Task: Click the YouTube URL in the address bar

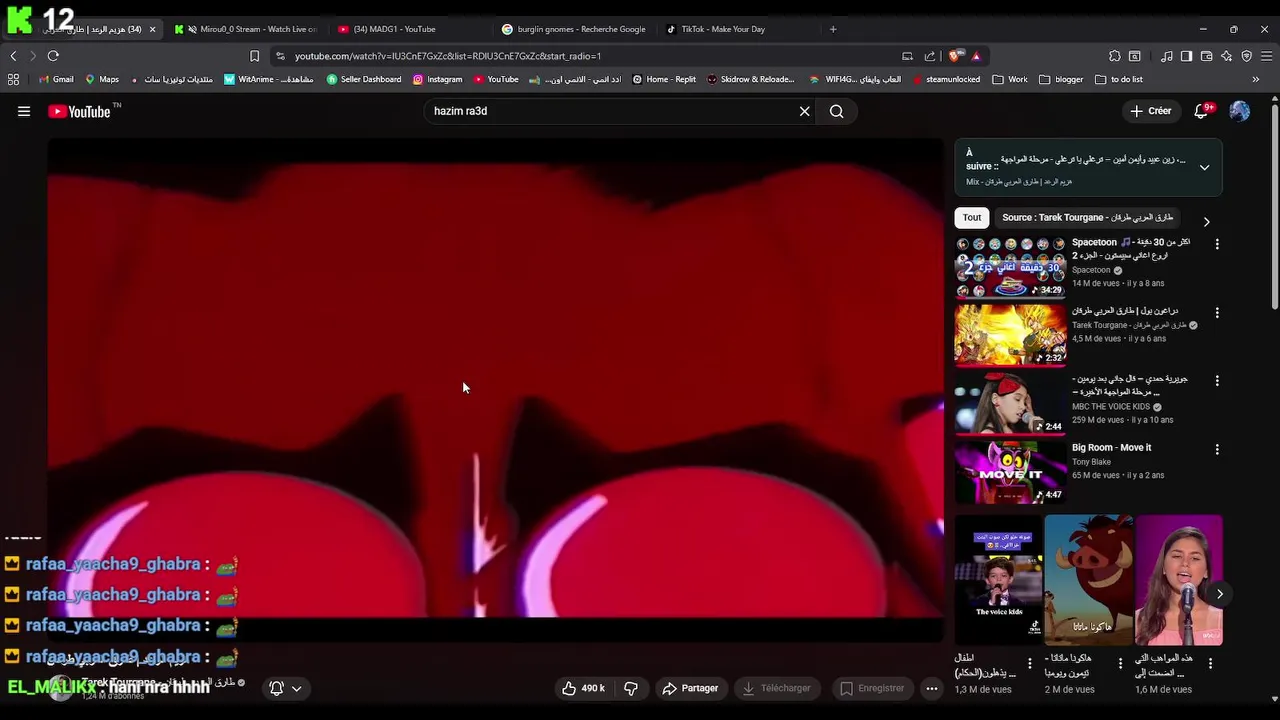Action: coord(448,56)
